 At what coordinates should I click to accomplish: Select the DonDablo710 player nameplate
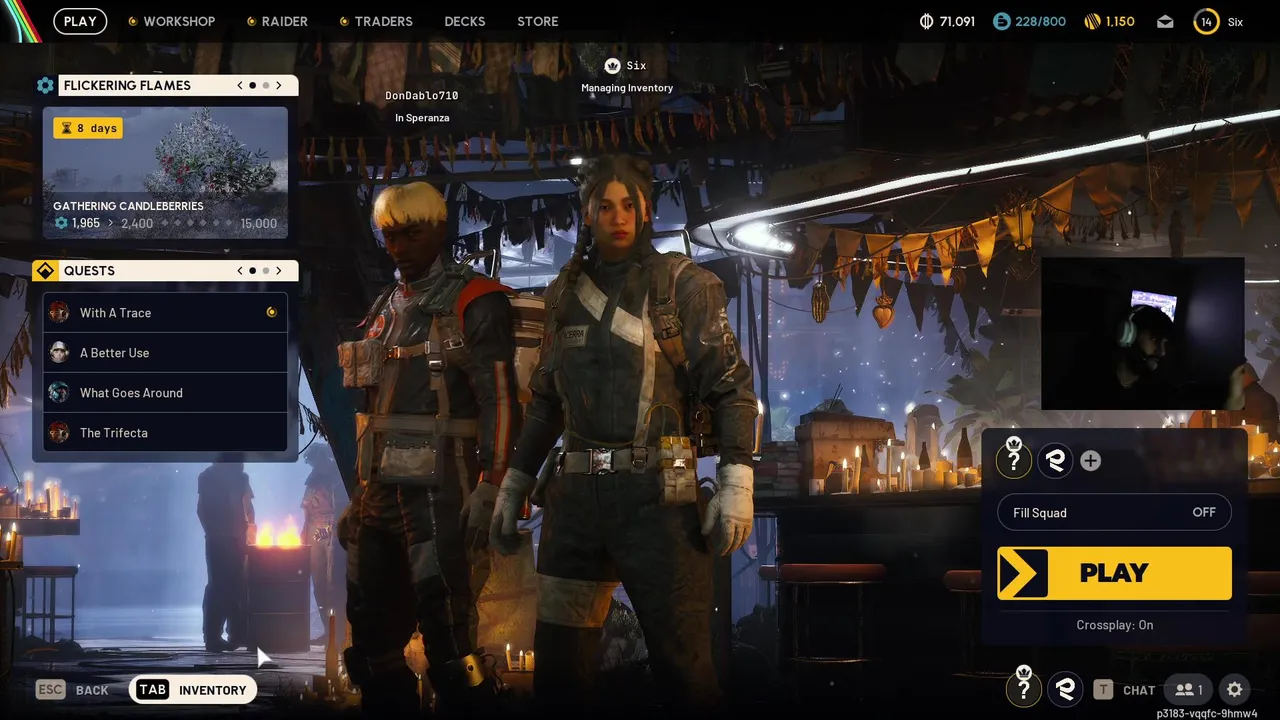point(421,96)
